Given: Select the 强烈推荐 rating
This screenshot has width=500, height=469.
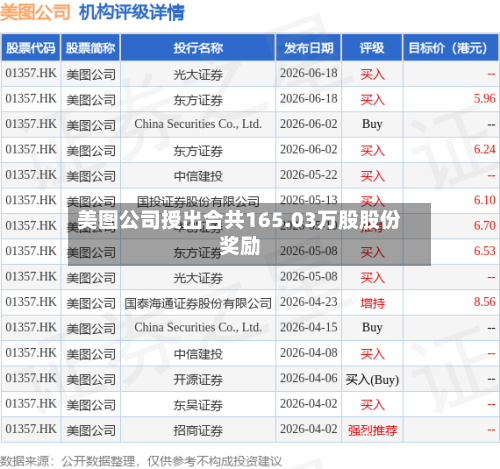Looking at the screenshot, I should [x=372, y=430].
